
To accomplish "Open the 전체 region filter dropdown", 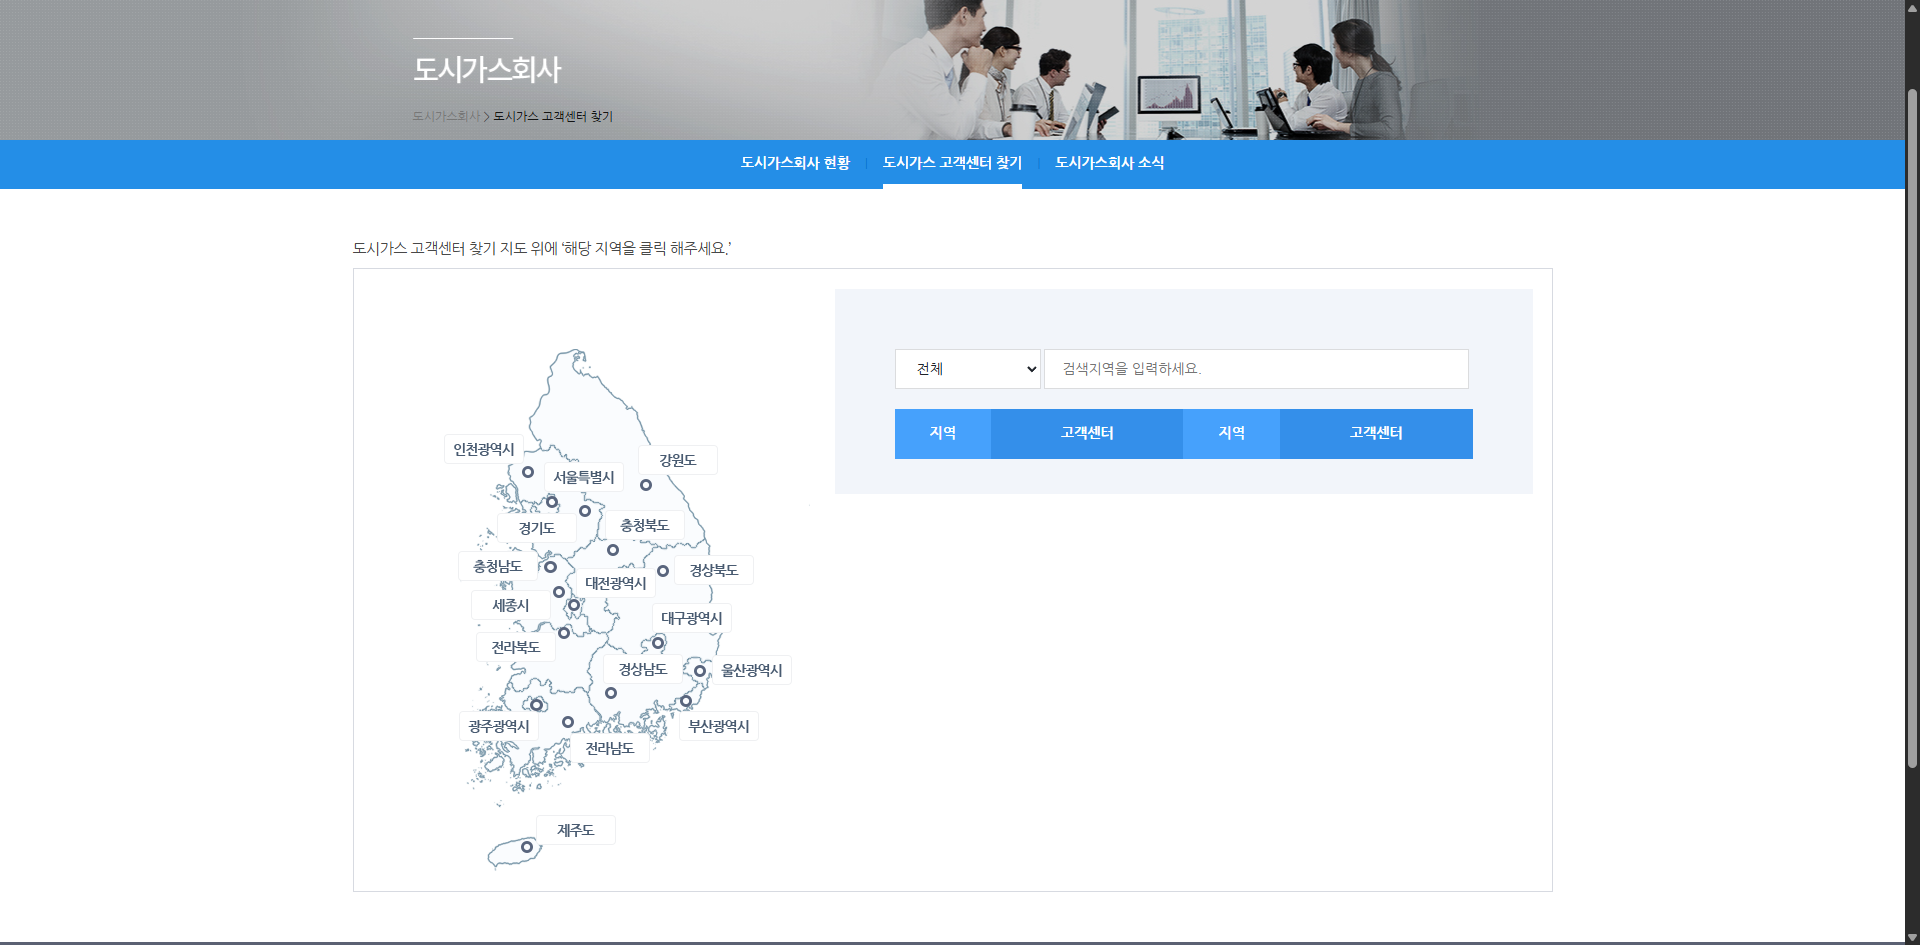I will [x=966, y=368].
